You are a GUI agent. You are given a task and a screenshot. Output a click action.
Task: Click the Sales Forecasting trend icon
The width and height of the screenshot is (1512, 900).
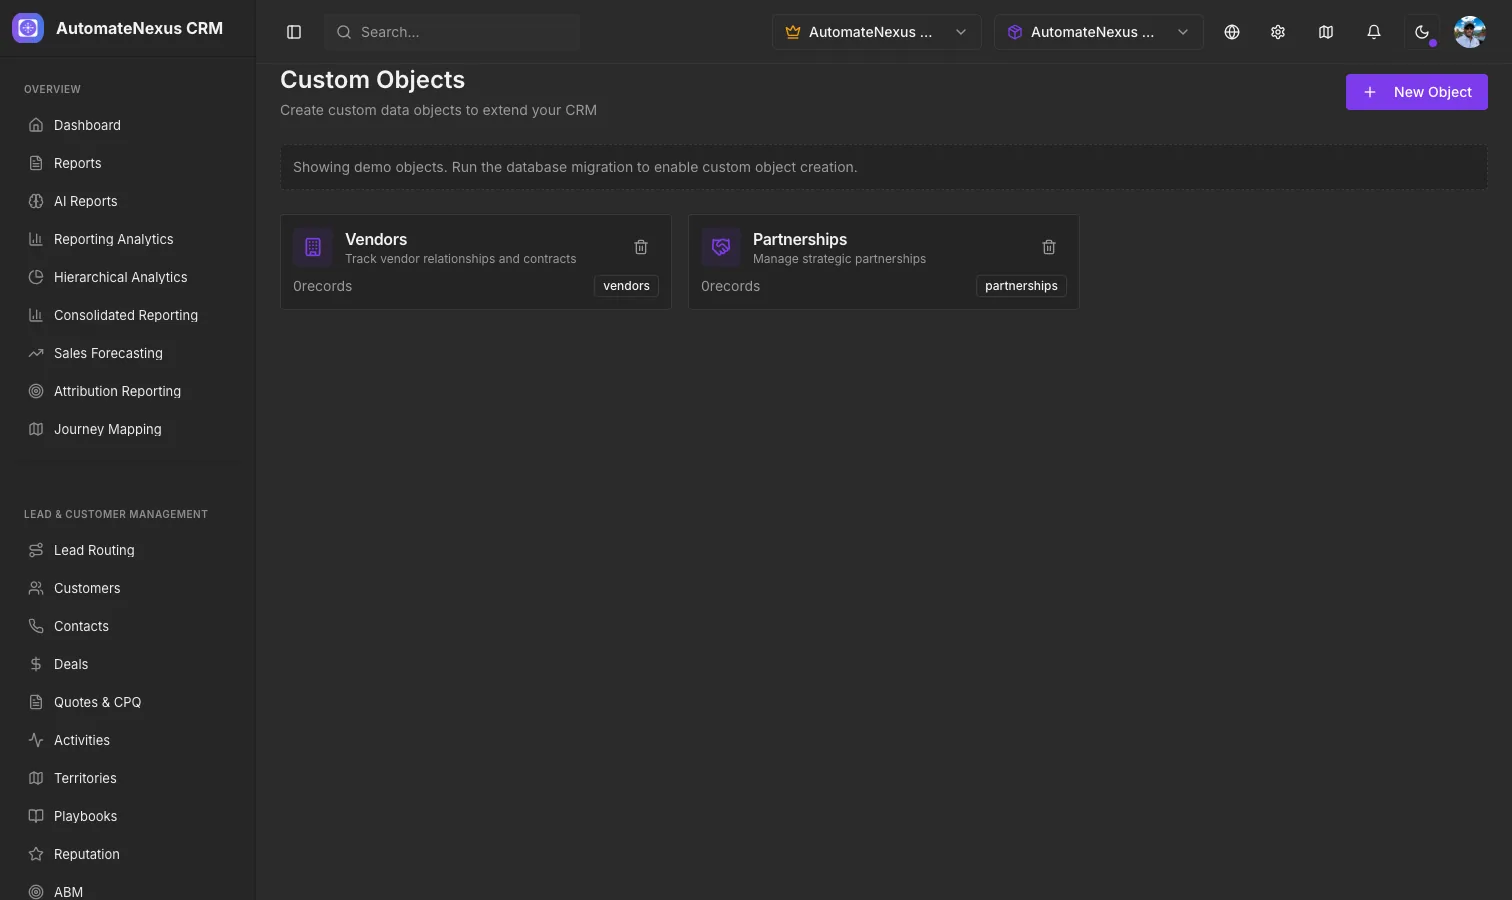[36, 353]
